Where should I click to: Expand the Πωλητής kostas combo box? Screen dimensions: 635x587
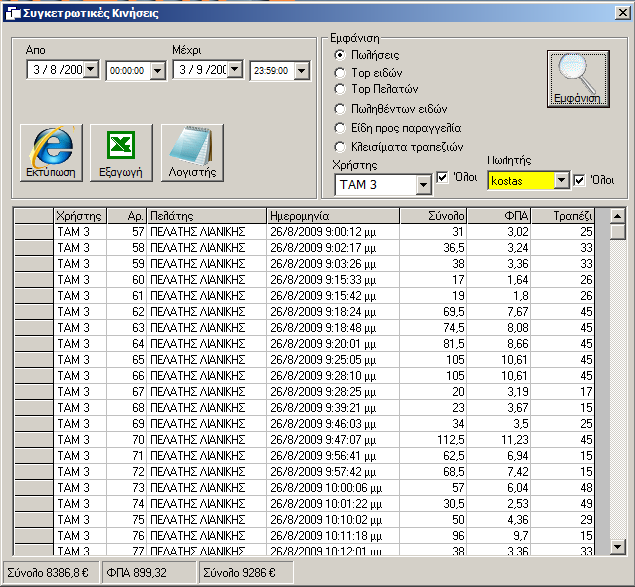[x=562, y=180]
